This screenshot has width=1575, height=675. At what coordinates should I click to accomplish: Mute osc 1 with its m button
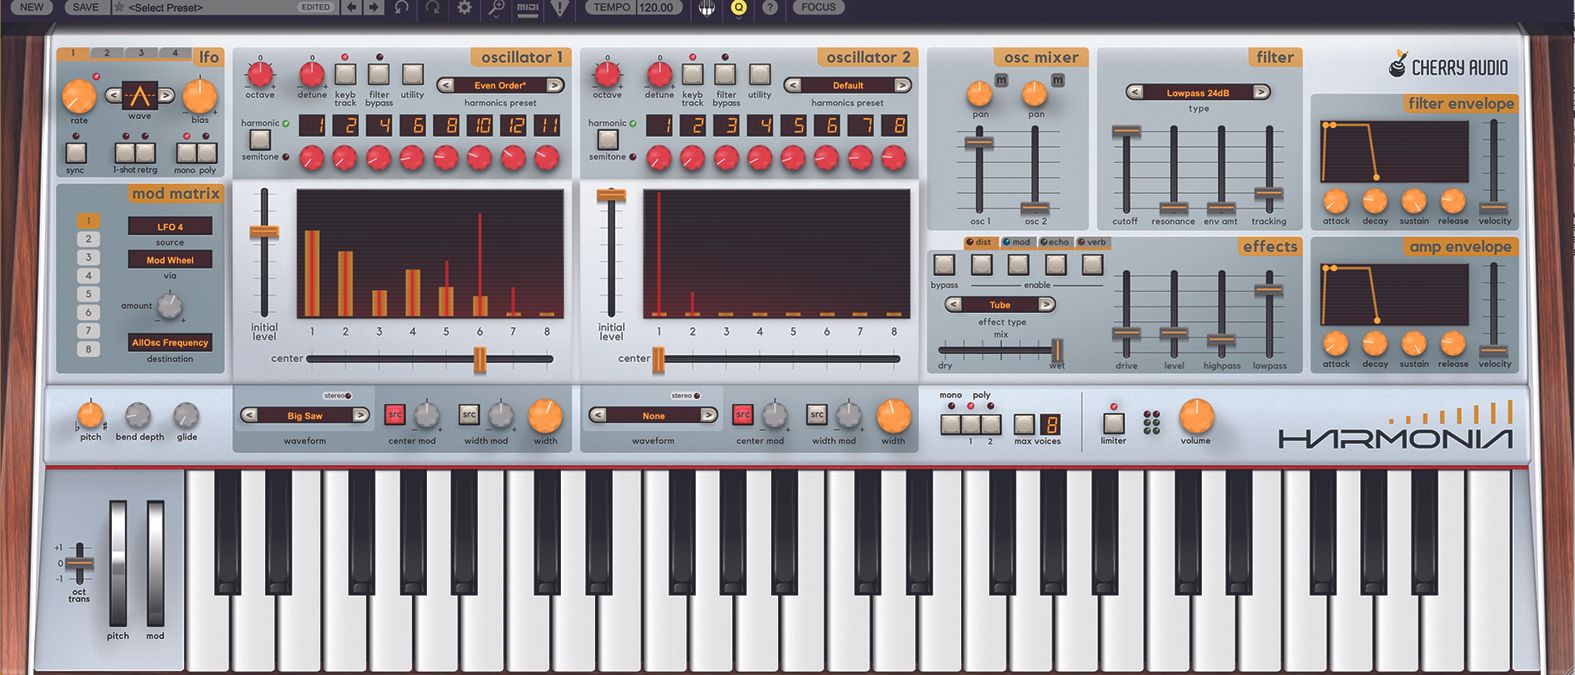pos(1002,80)
